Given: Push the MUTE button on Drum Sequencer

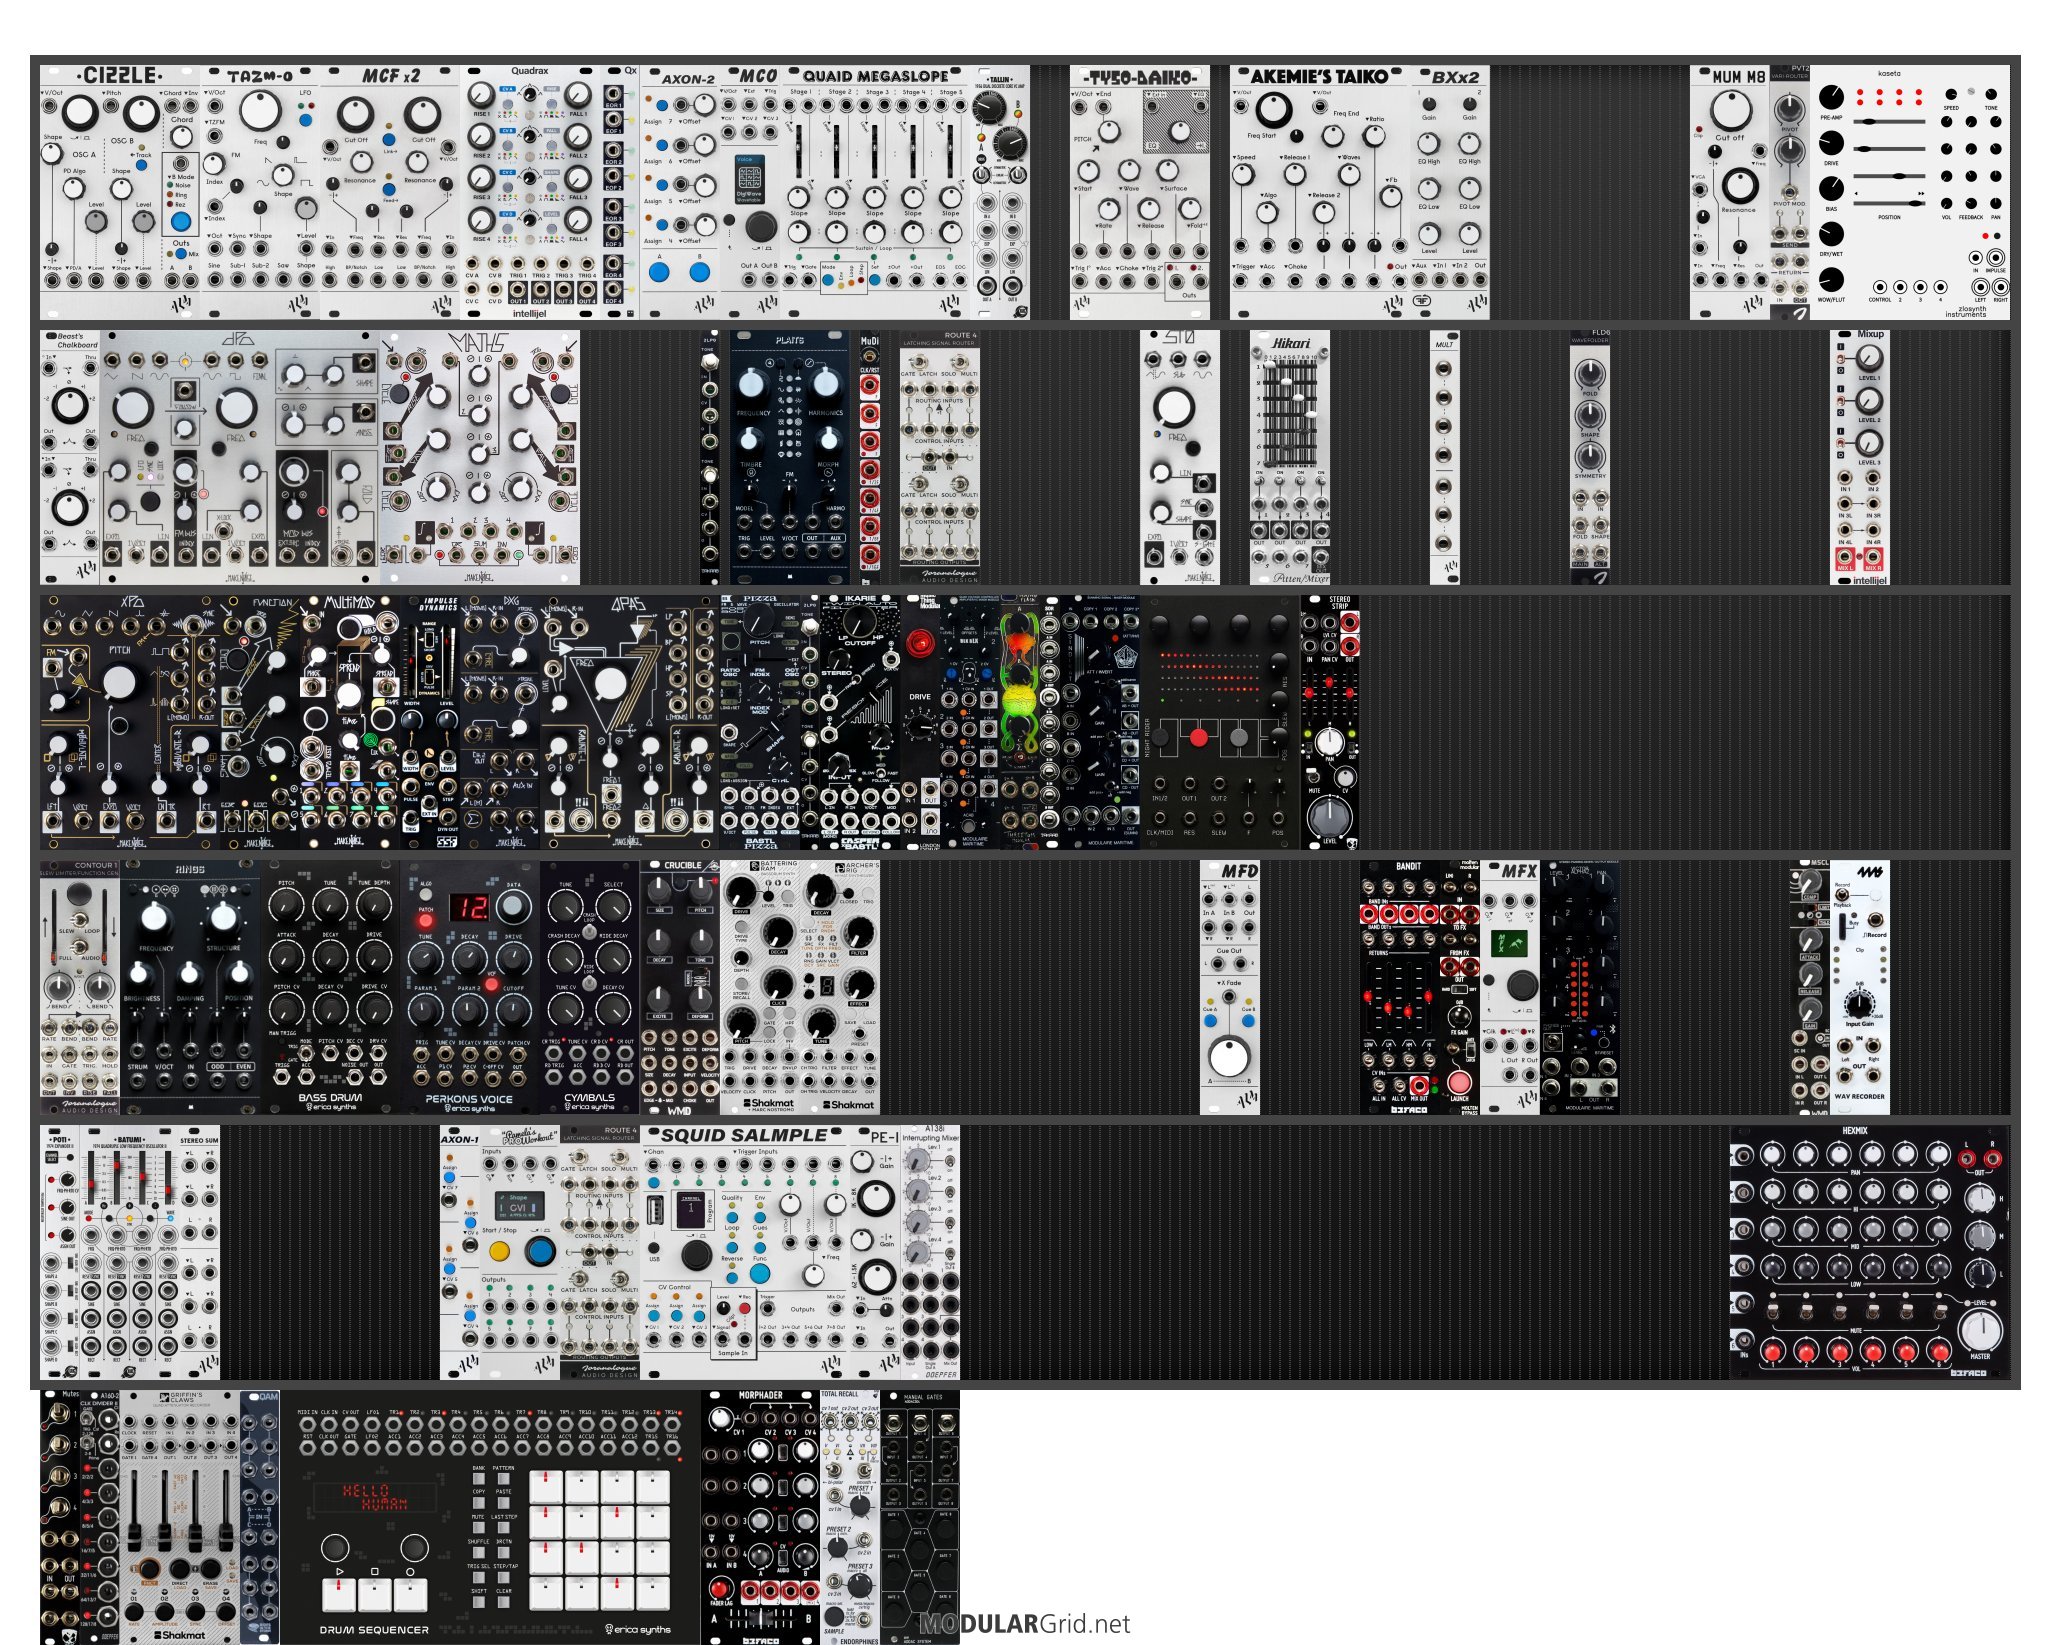Looking at the screenshot, I should click(x=479, y=1528).
